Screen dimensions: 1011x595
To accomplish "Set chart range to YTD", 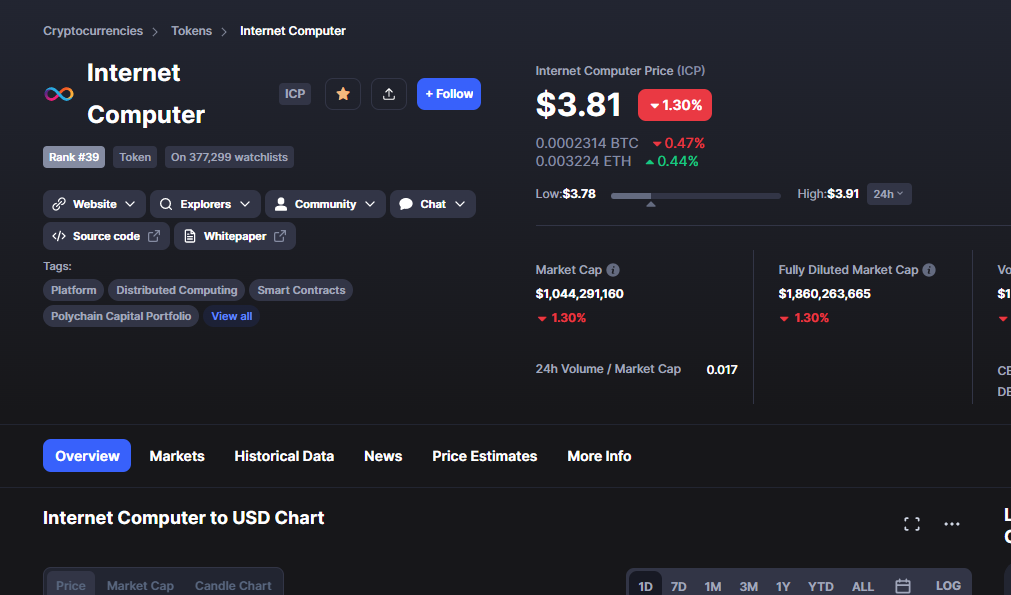I will pos(820,586).
